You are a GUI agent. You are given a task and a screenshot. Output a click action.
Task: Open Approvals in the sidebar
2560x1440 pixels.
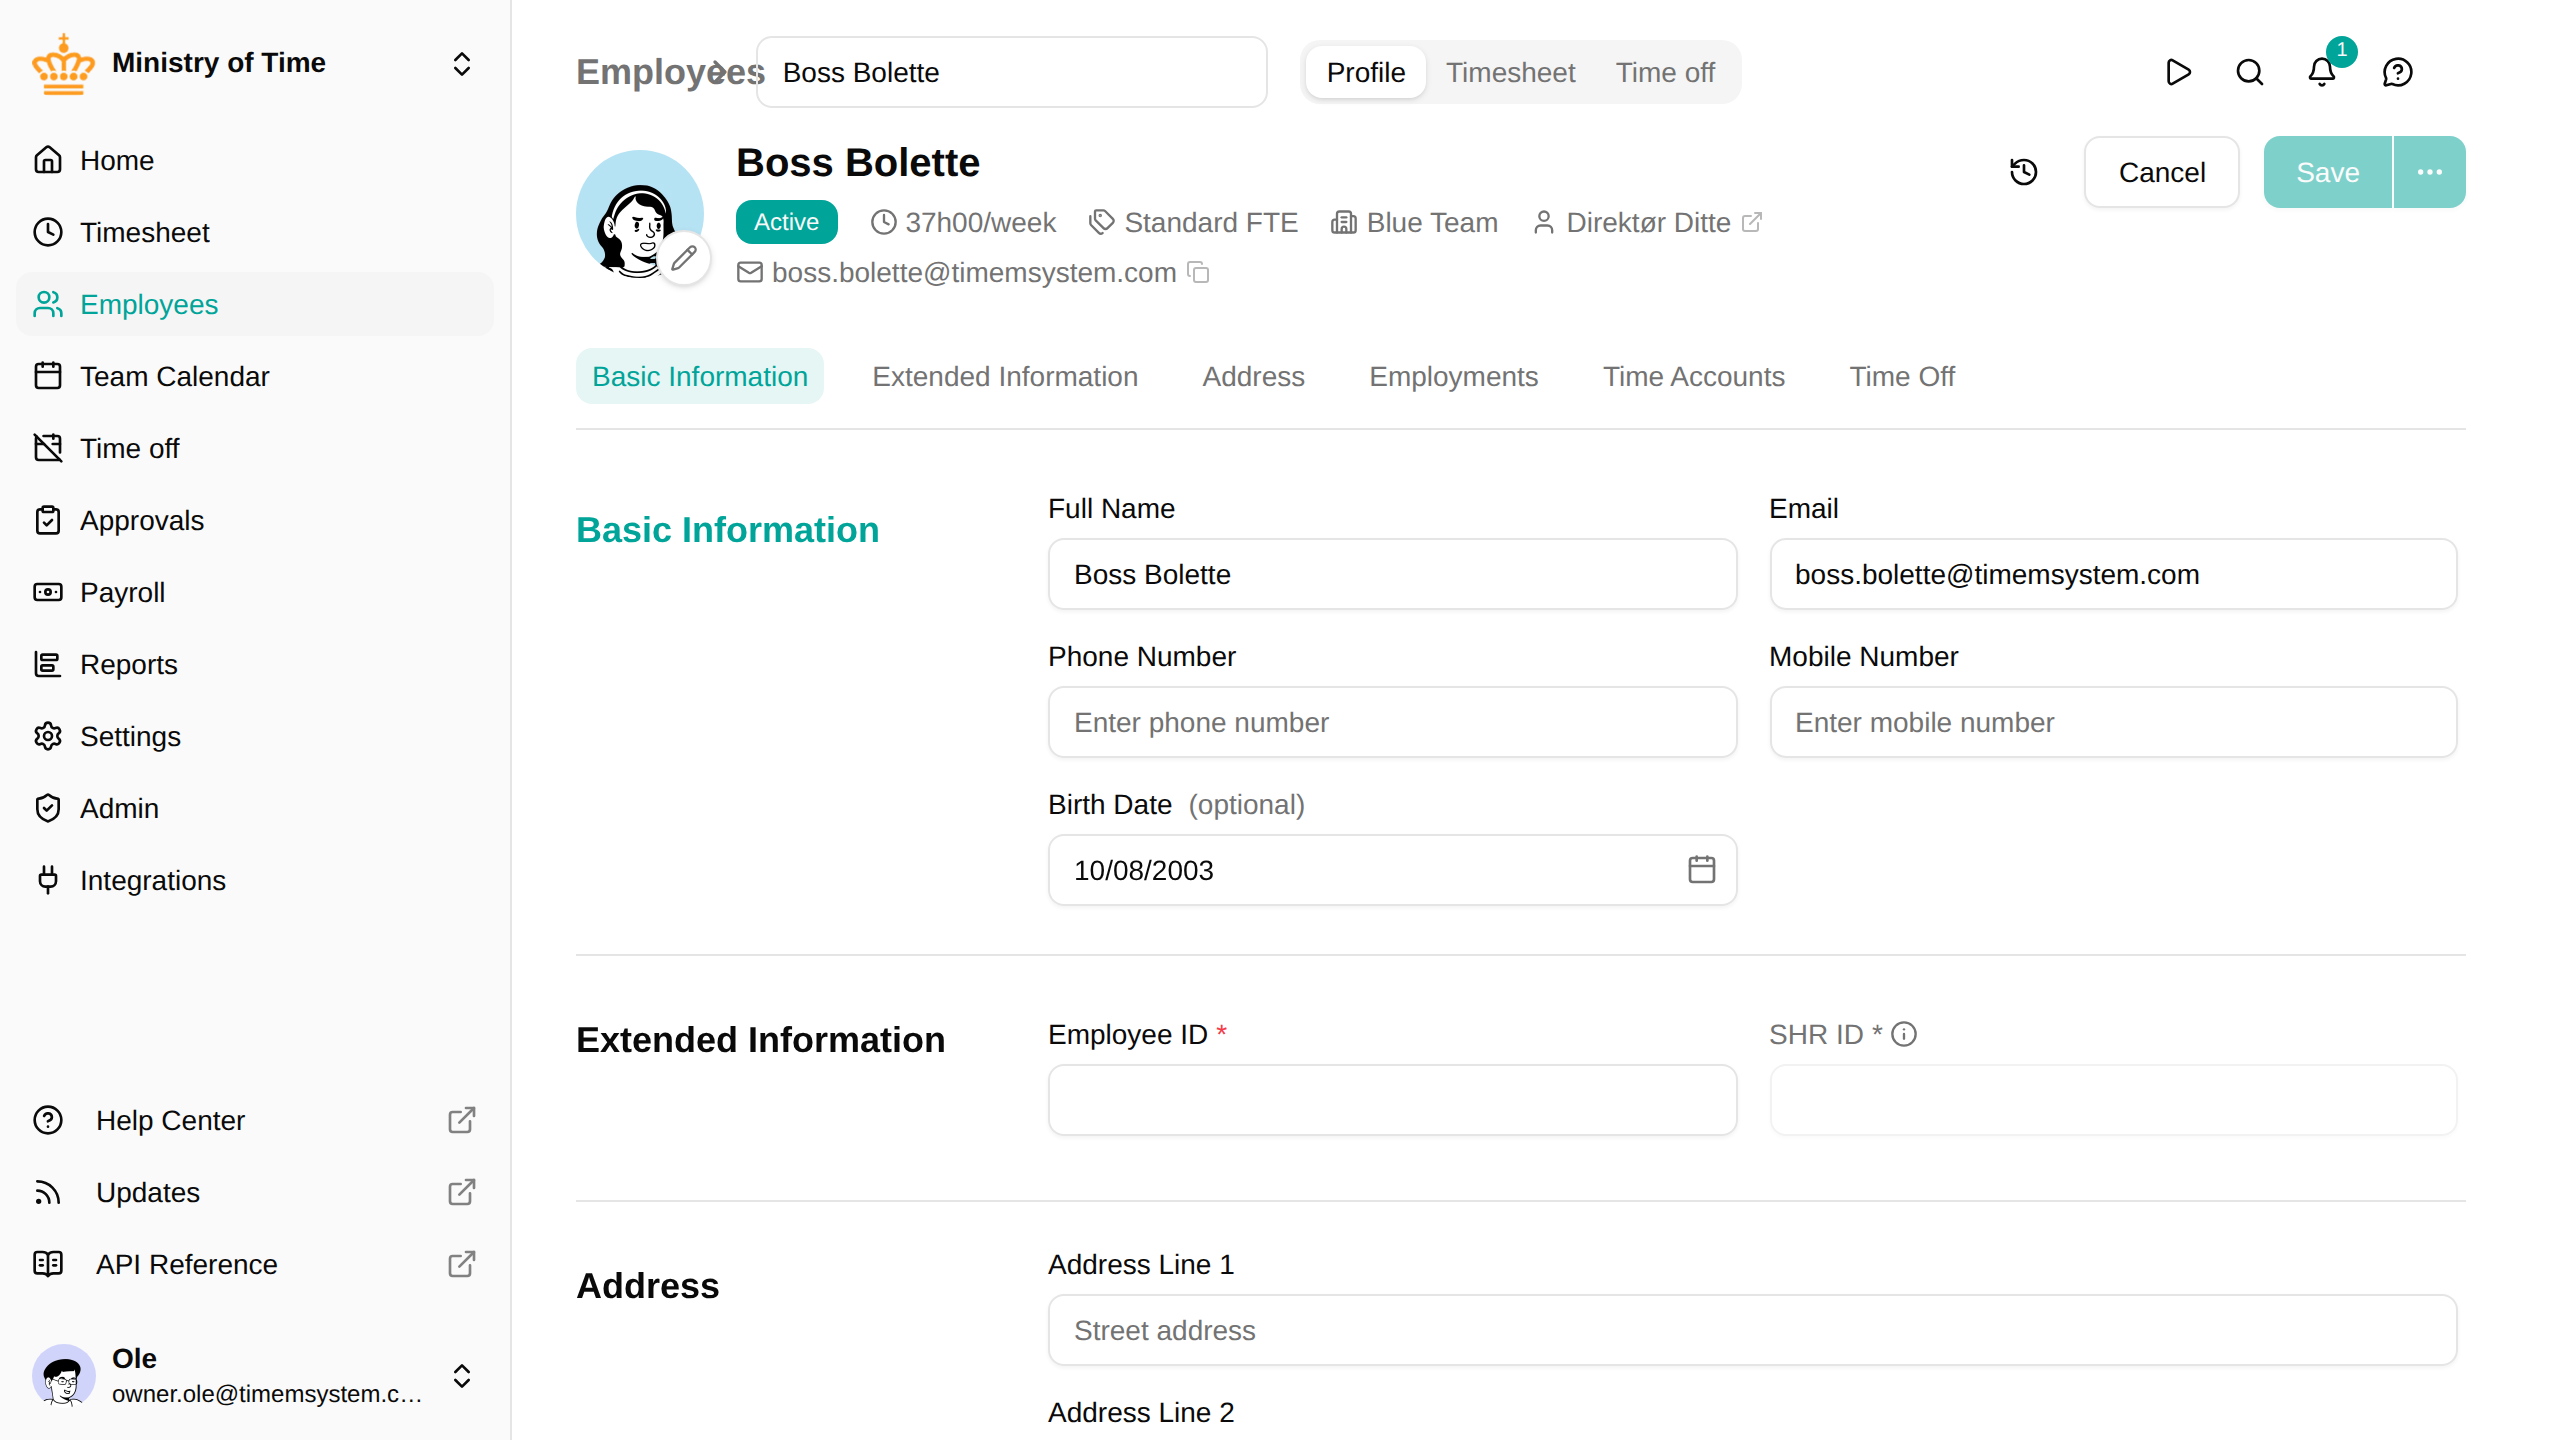tap(255, 520)
